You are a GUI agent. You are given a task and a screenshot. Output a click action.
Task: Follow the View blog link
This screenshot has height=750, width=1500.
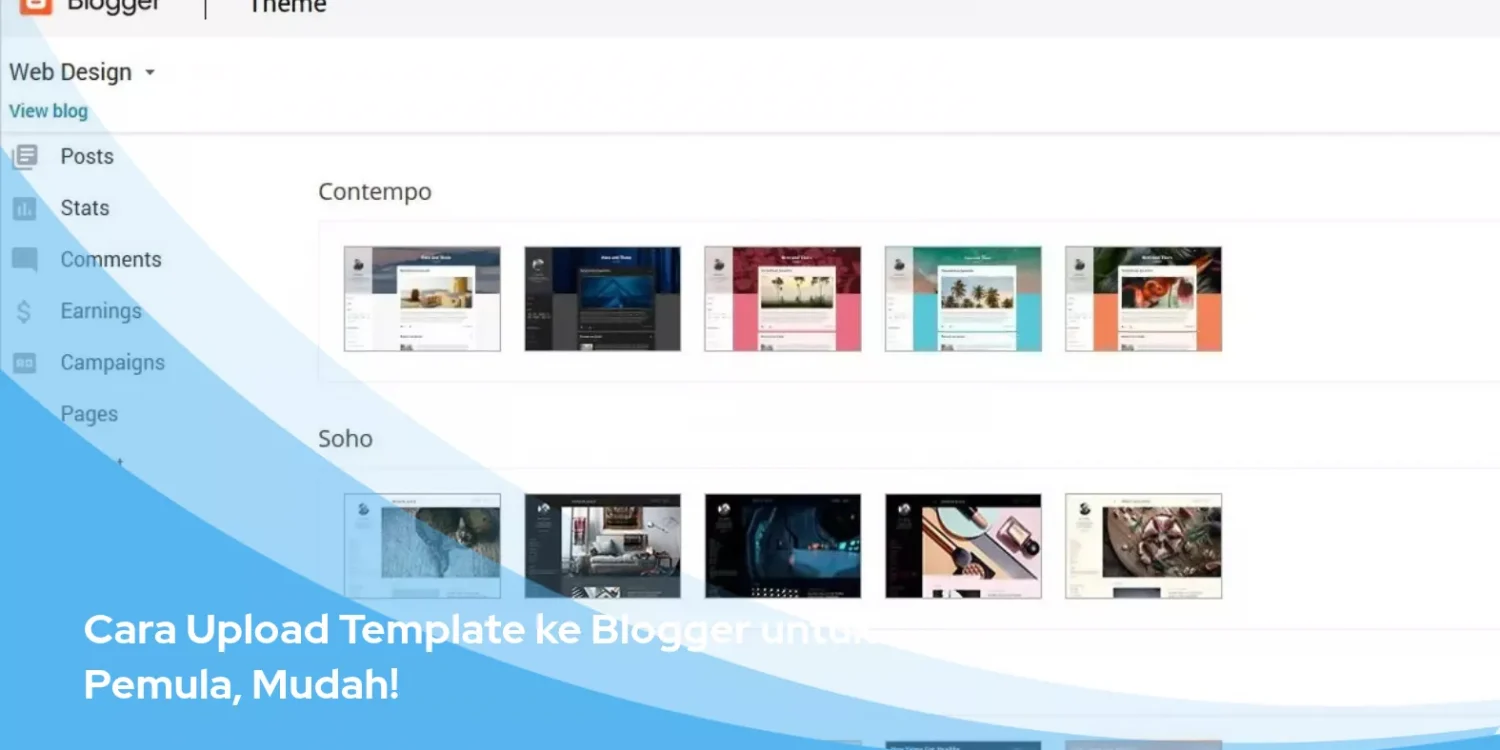pyautogui.click(x=48, y=111)
